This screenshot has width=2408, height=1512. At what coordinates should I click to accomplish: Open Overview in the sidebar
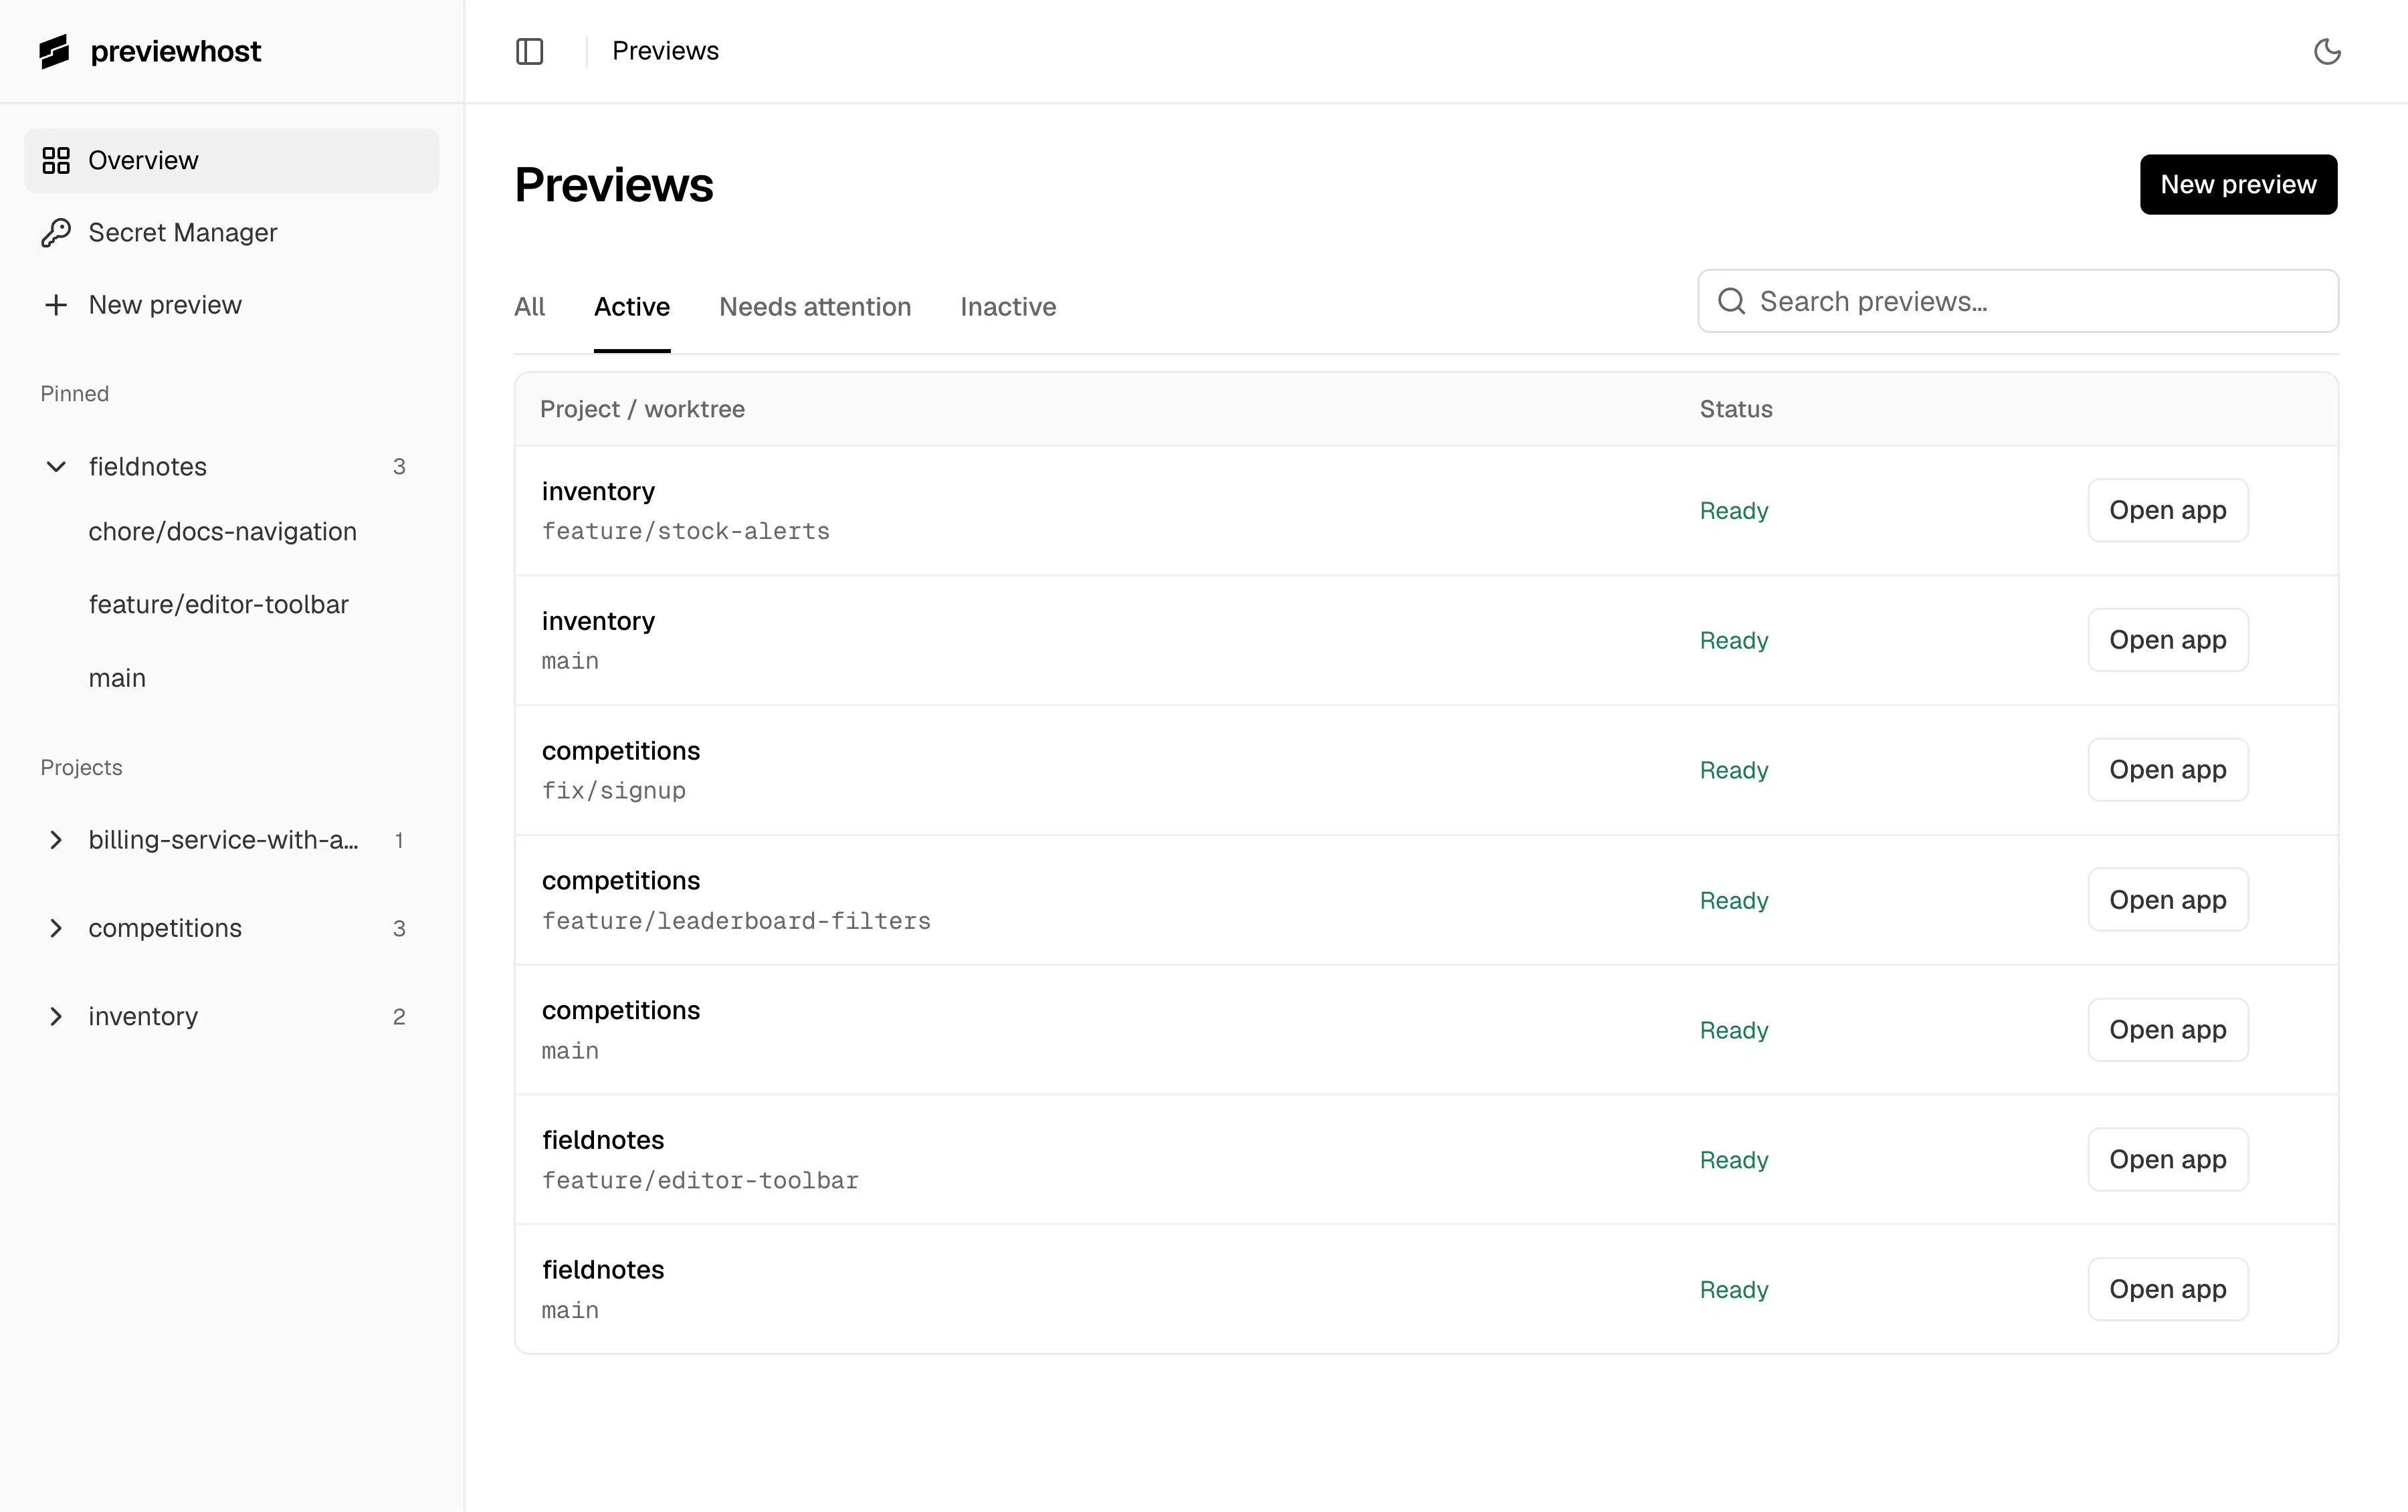[231, 160]
